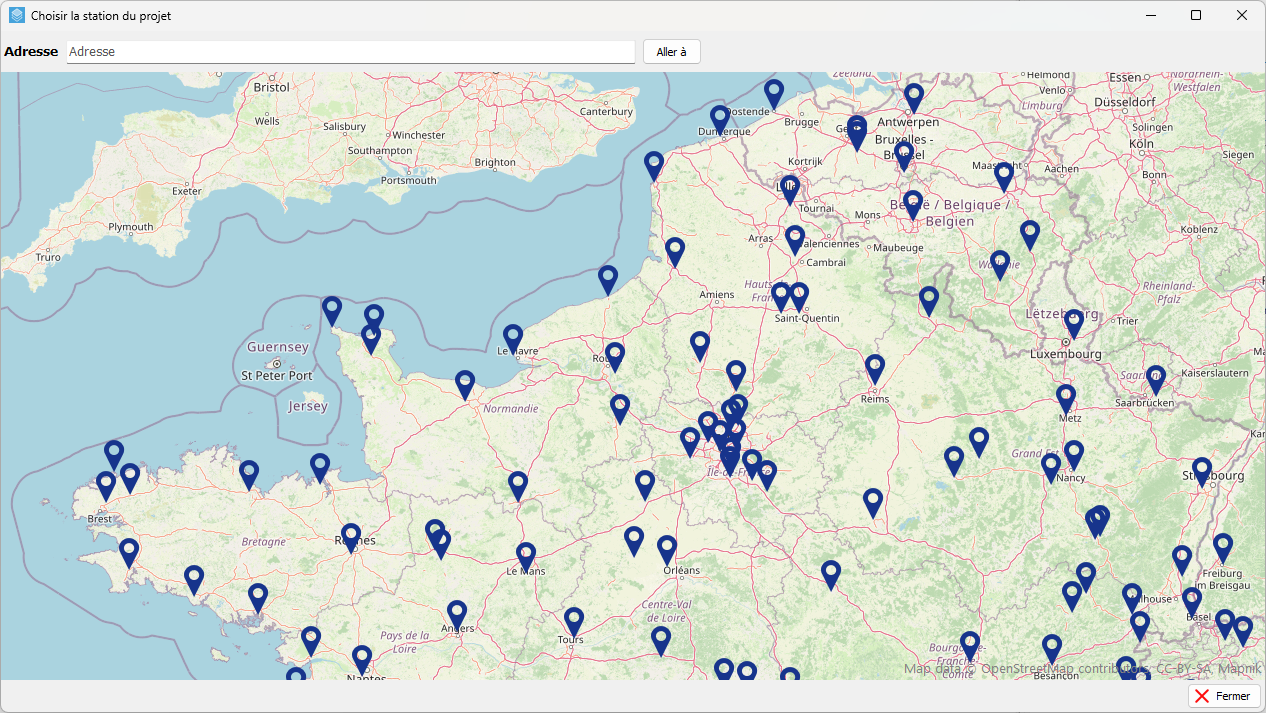Select the station marker at Le Havre
This screenshot has height=713, width=1266.
pos(513,338)
